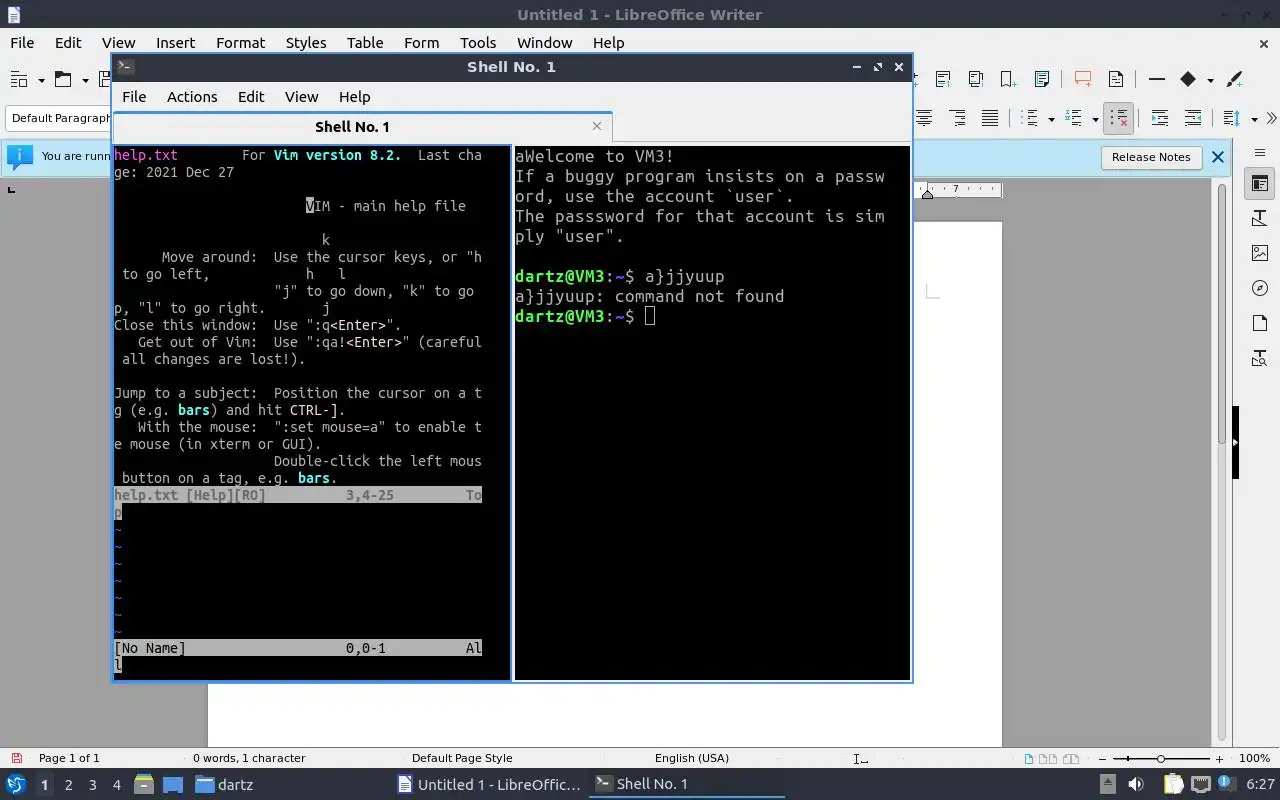Click the Line Spacing icon
Screen dimensions: 1280x800
[x=1232, y=118]
